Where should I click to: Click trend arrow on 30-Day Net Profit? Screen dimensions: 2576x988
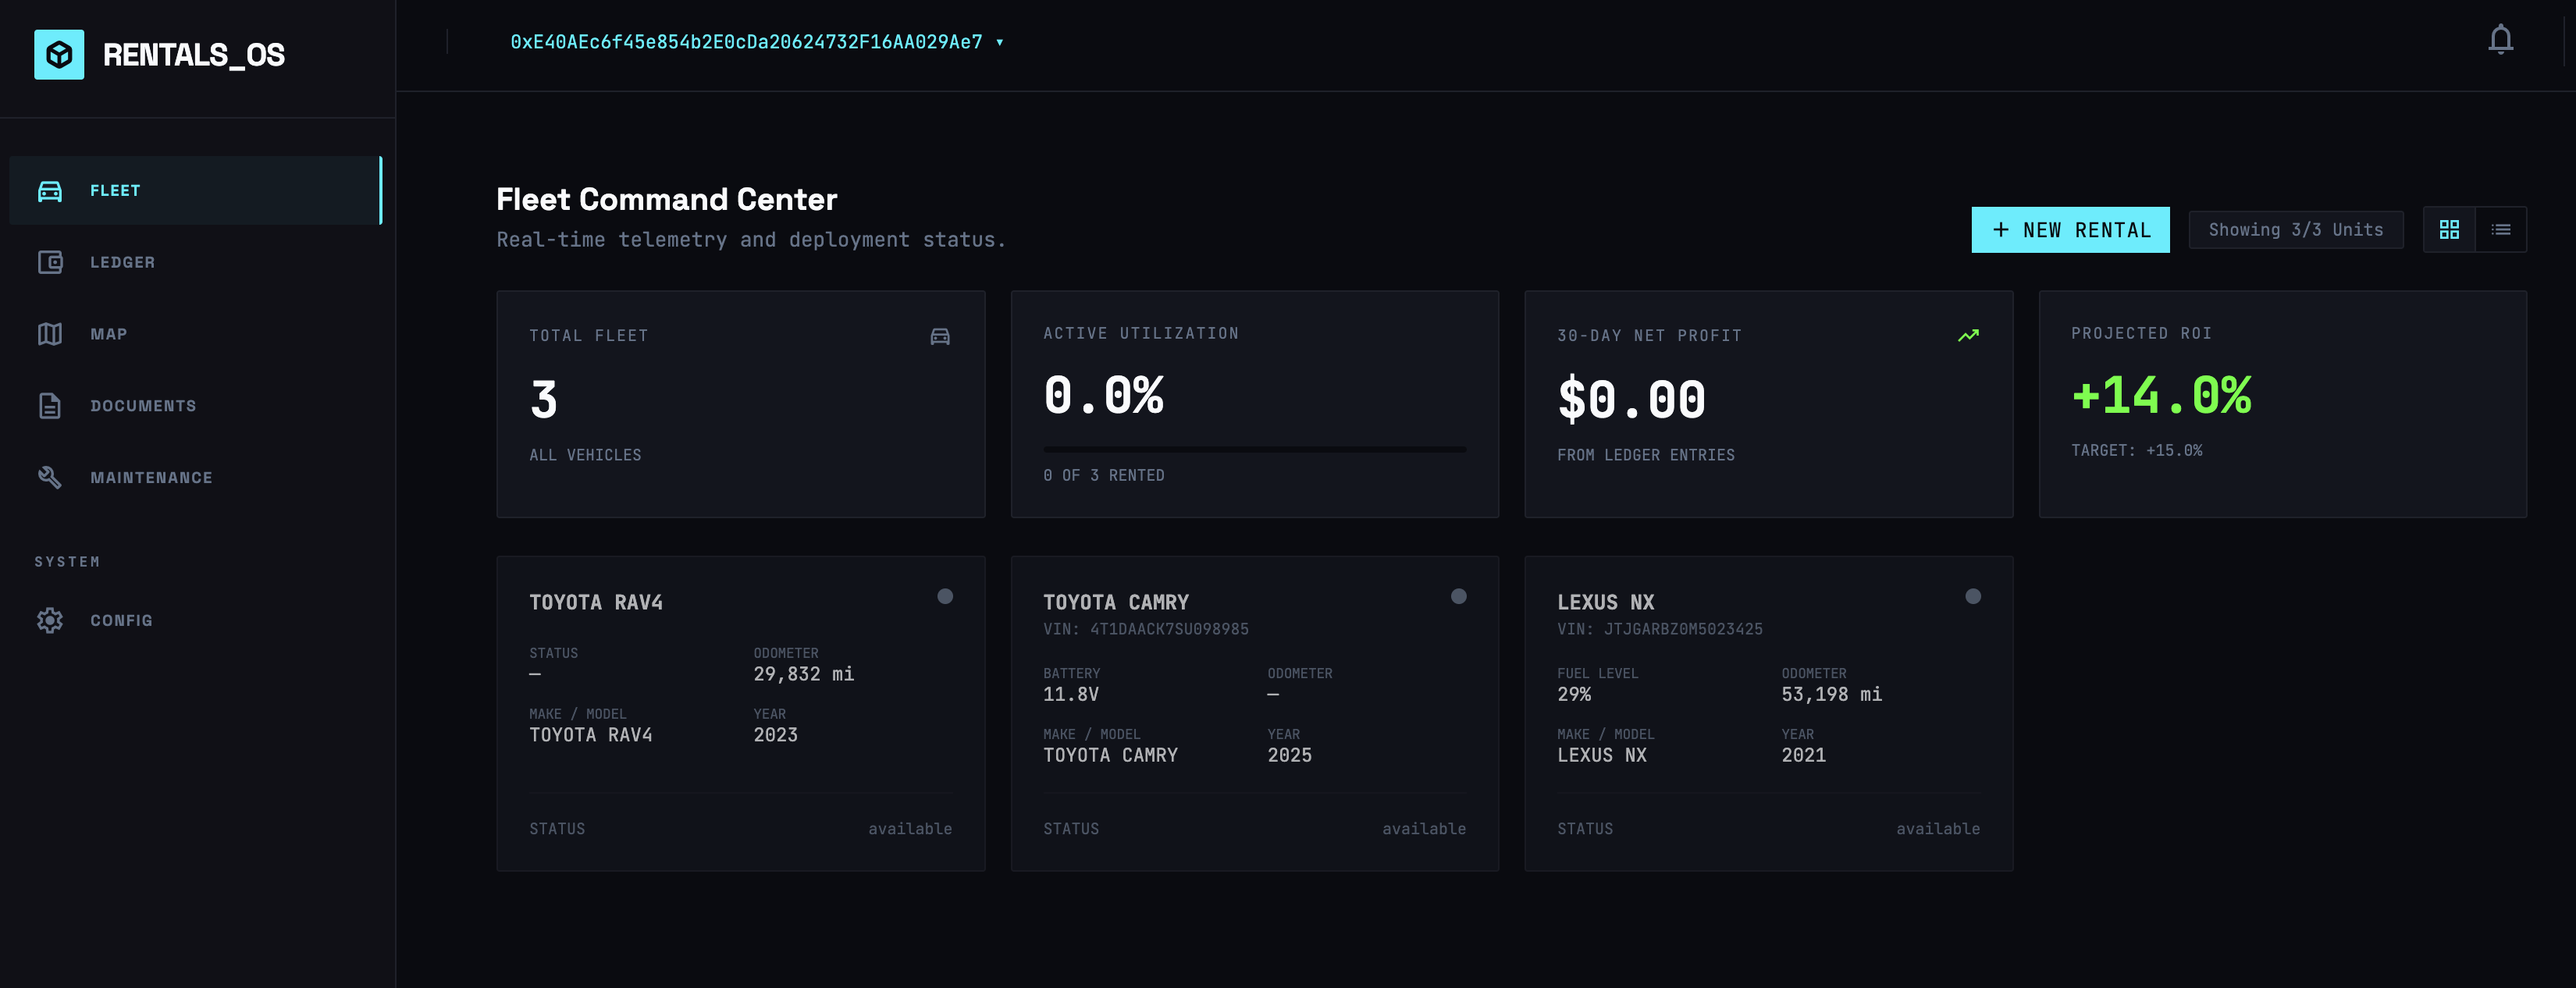(1968, 336)
